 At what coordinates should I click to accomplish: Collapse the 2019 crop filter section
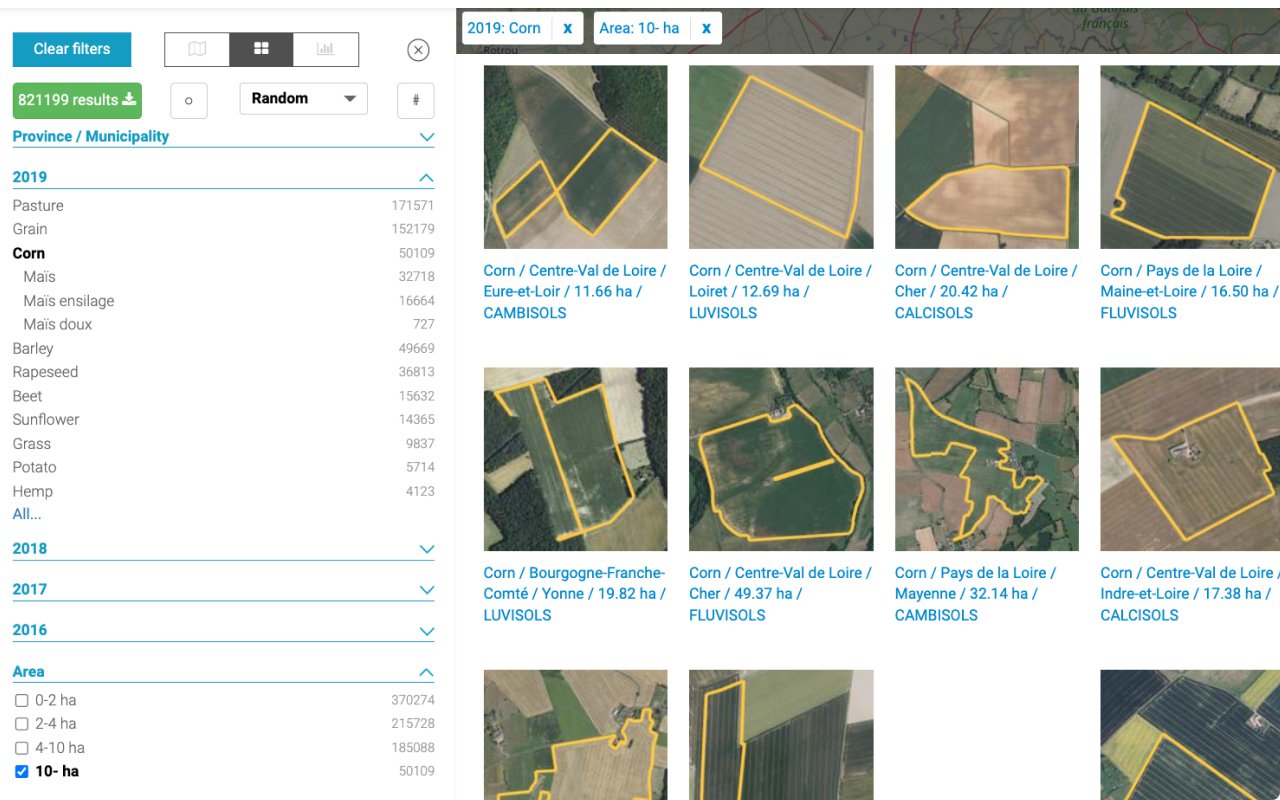coord(426,178)
